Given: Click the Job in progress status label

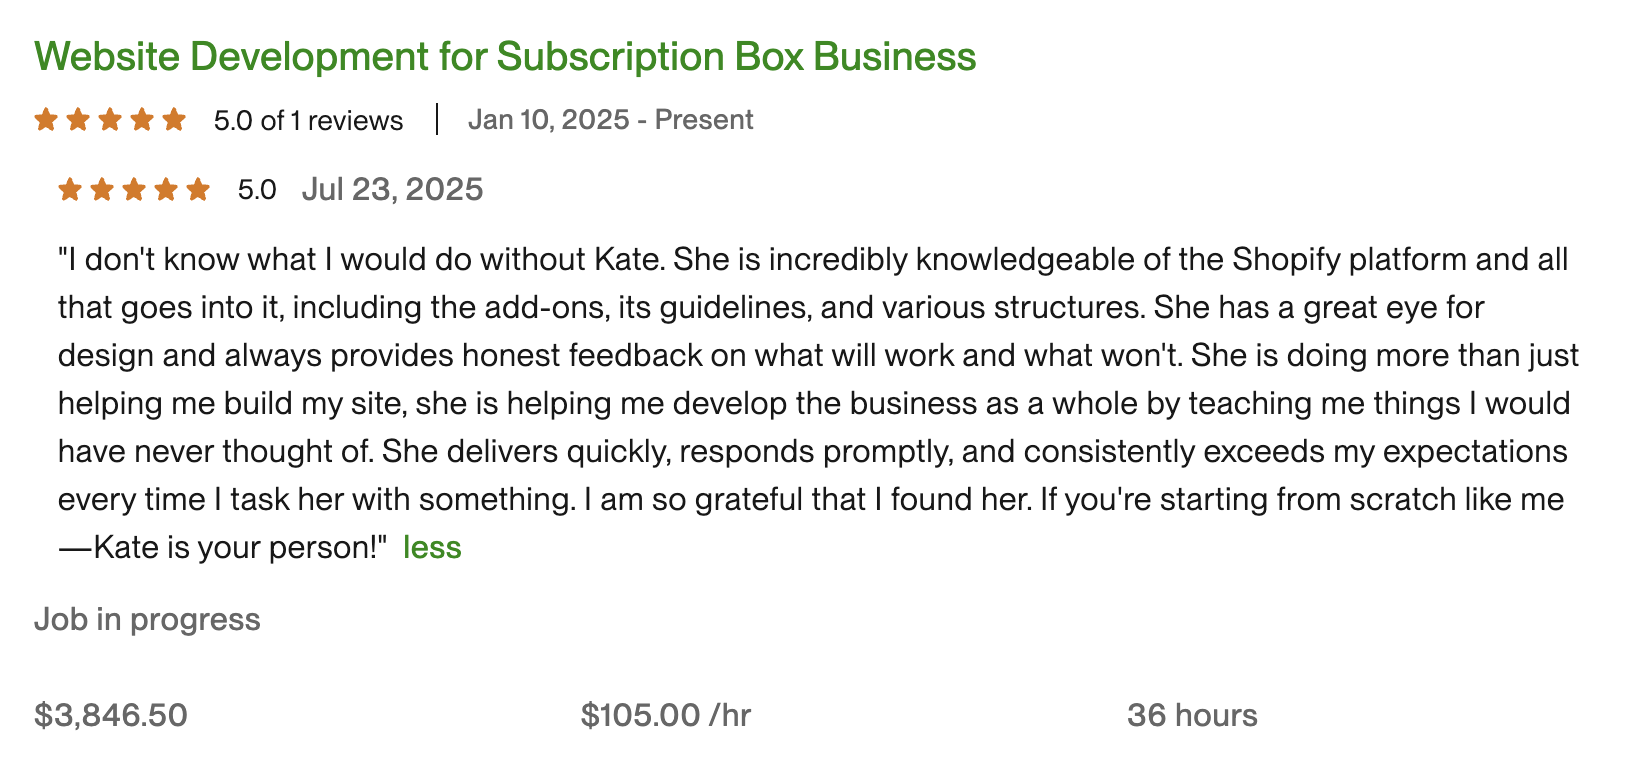Looking at the screenshot, I should click(x=147, y=620).
